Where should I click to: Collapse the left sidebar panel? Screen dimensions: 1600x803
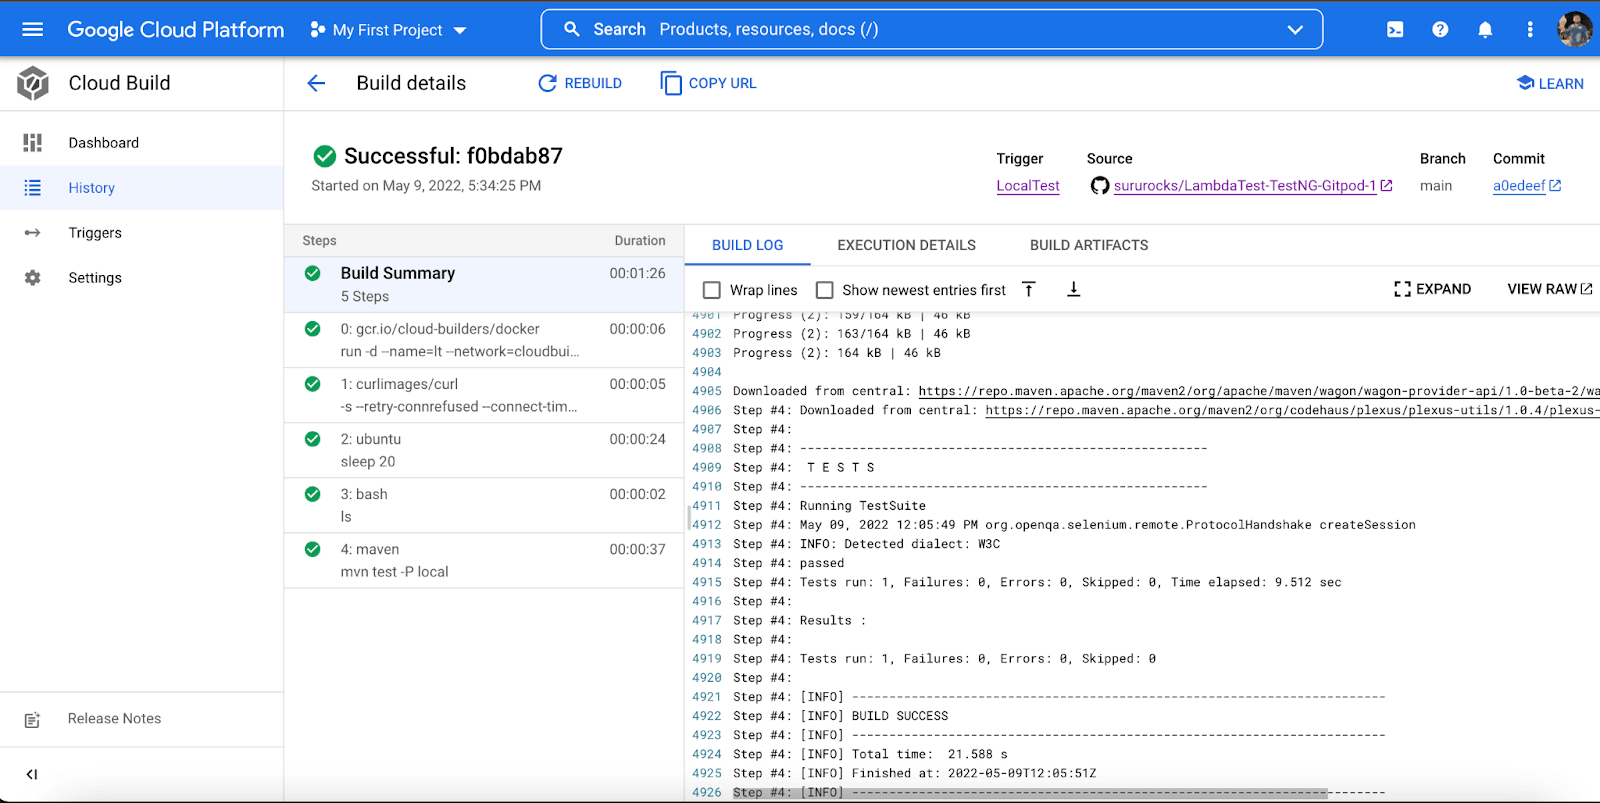click(x=32, y=774)
